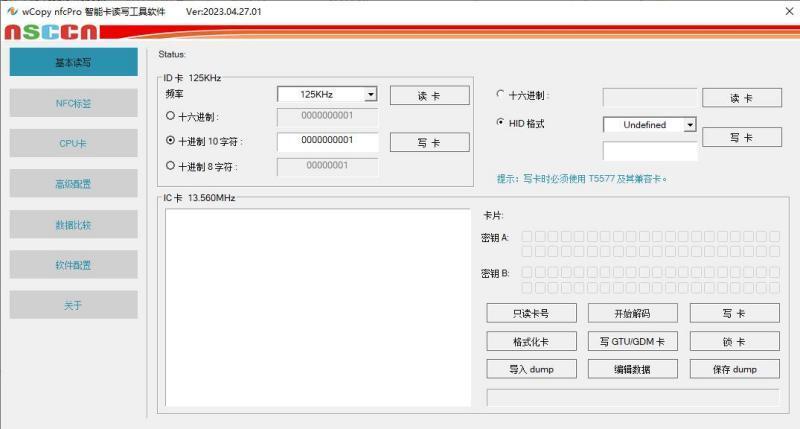Click the first 密钥 A key box
This screenshot has height=429, width=800.
527,237
